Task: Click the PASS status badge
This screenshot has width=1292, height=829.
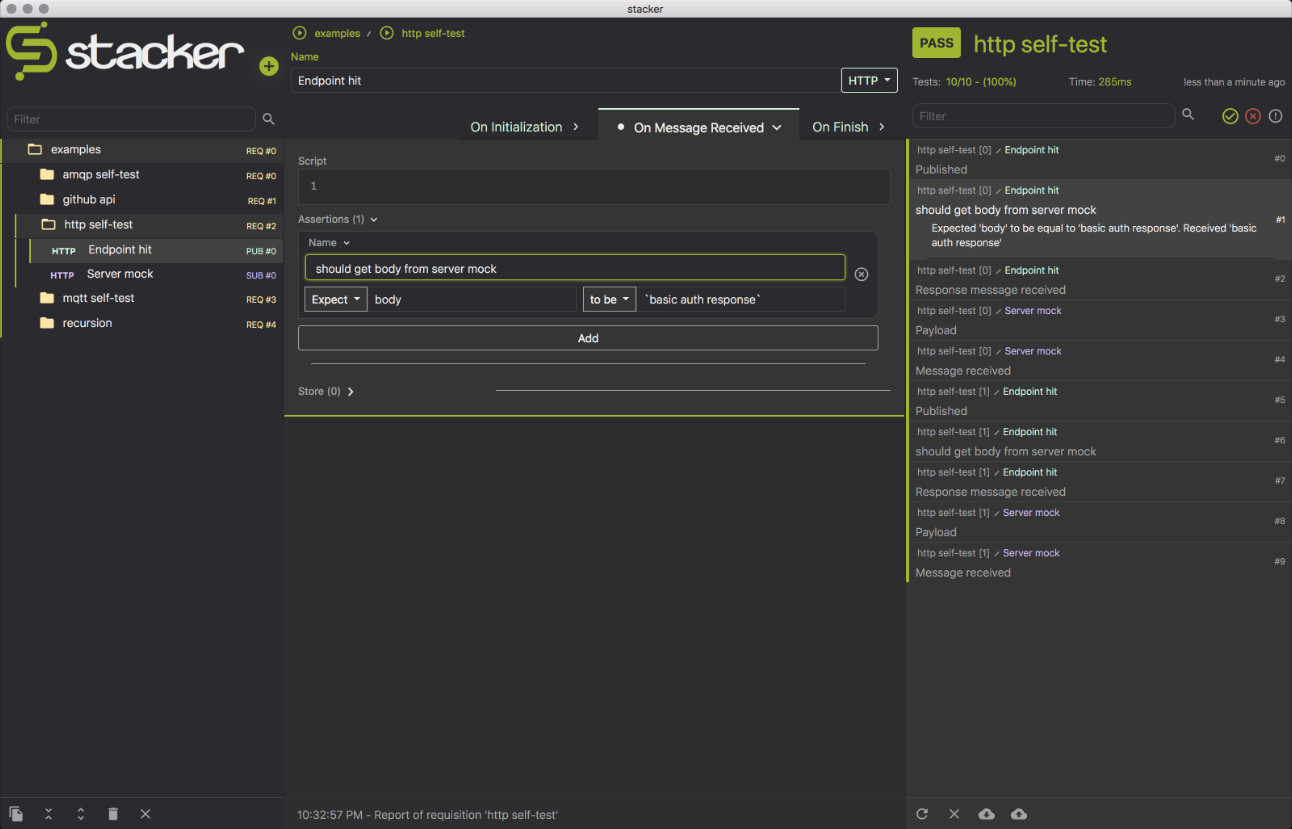Action: [936, 43]
